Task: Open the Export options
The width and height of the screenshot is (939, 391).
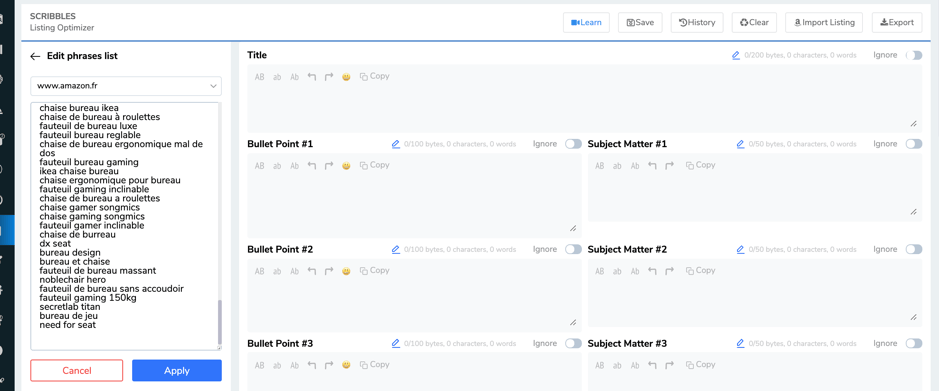Action: (x=897, y=23)
